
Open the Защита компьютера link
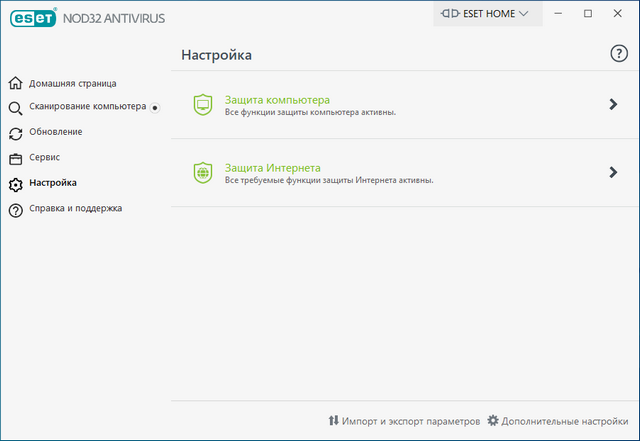[x=277, y=100]
